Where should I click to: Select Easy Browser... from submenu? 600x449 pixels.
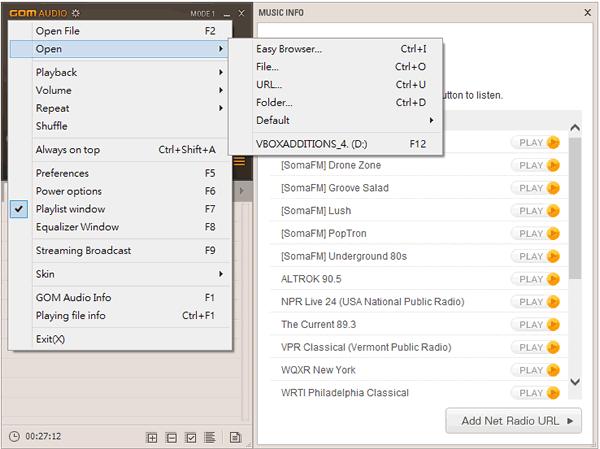tap(336, 49)
